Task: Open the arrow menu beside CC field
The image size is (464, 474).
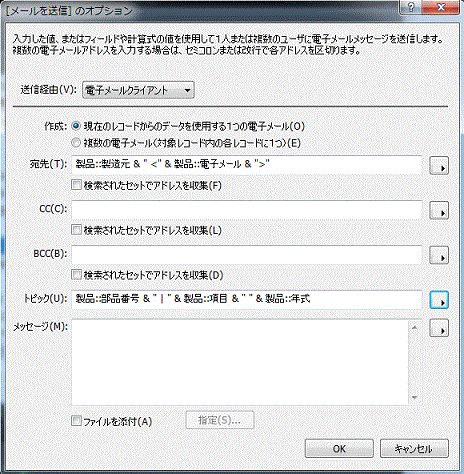Action: pyautogui.click(x=439, y=211)
